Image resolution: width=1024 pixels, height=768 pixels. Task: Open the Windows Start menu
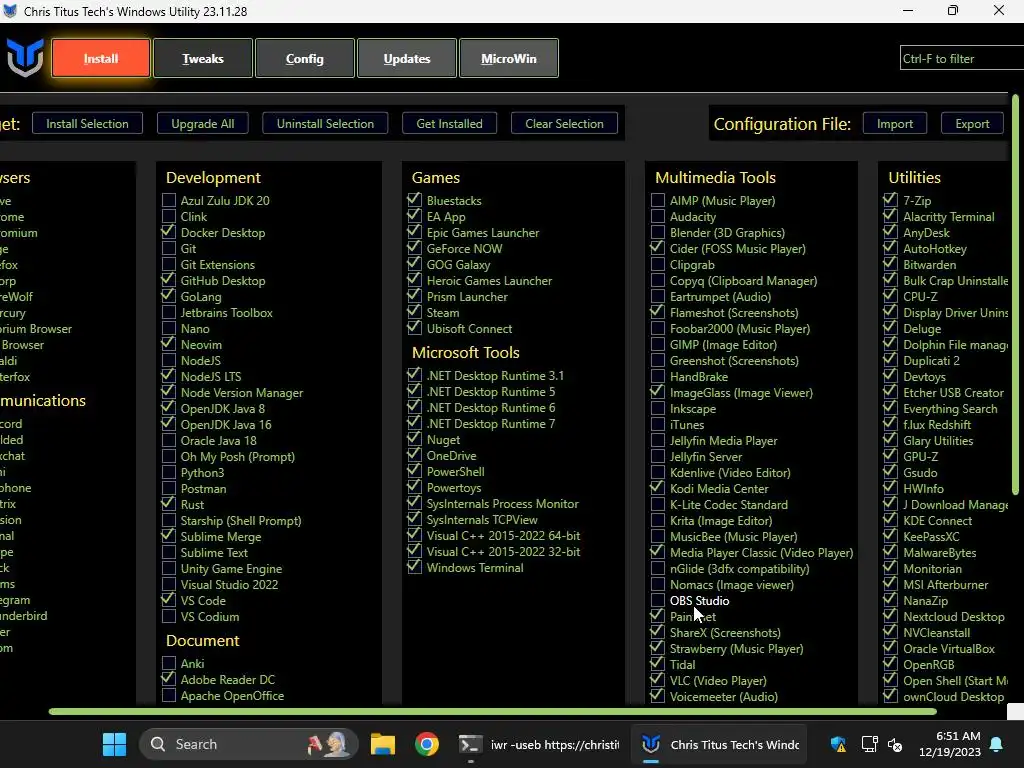(114, 744)
